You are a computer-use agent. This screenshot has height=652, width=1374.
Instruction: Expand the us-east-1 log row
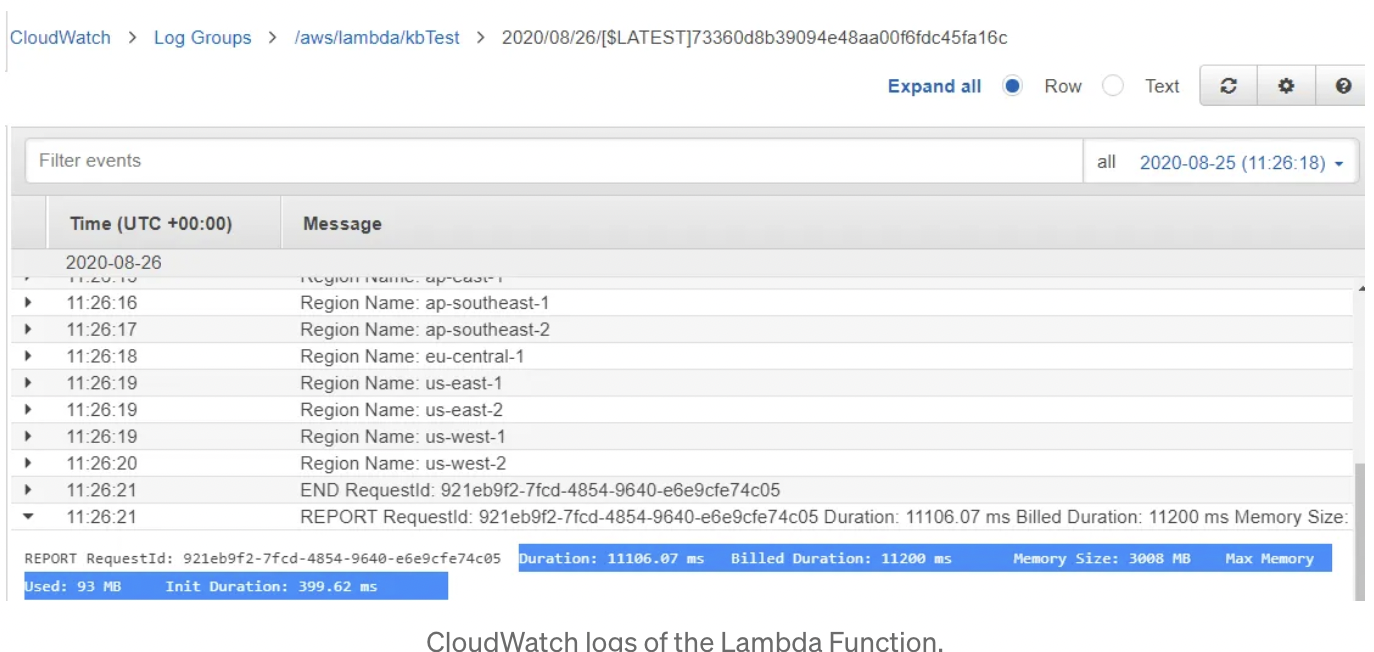click(28, 383)
